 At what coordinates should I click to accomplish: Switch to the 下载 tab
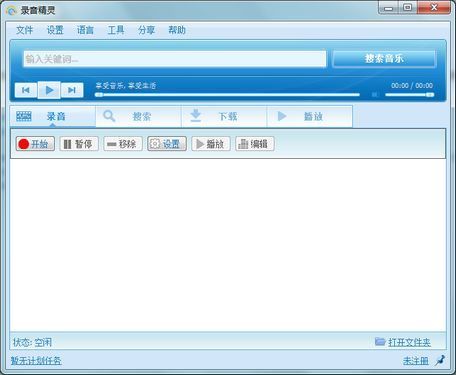point(224,116)
